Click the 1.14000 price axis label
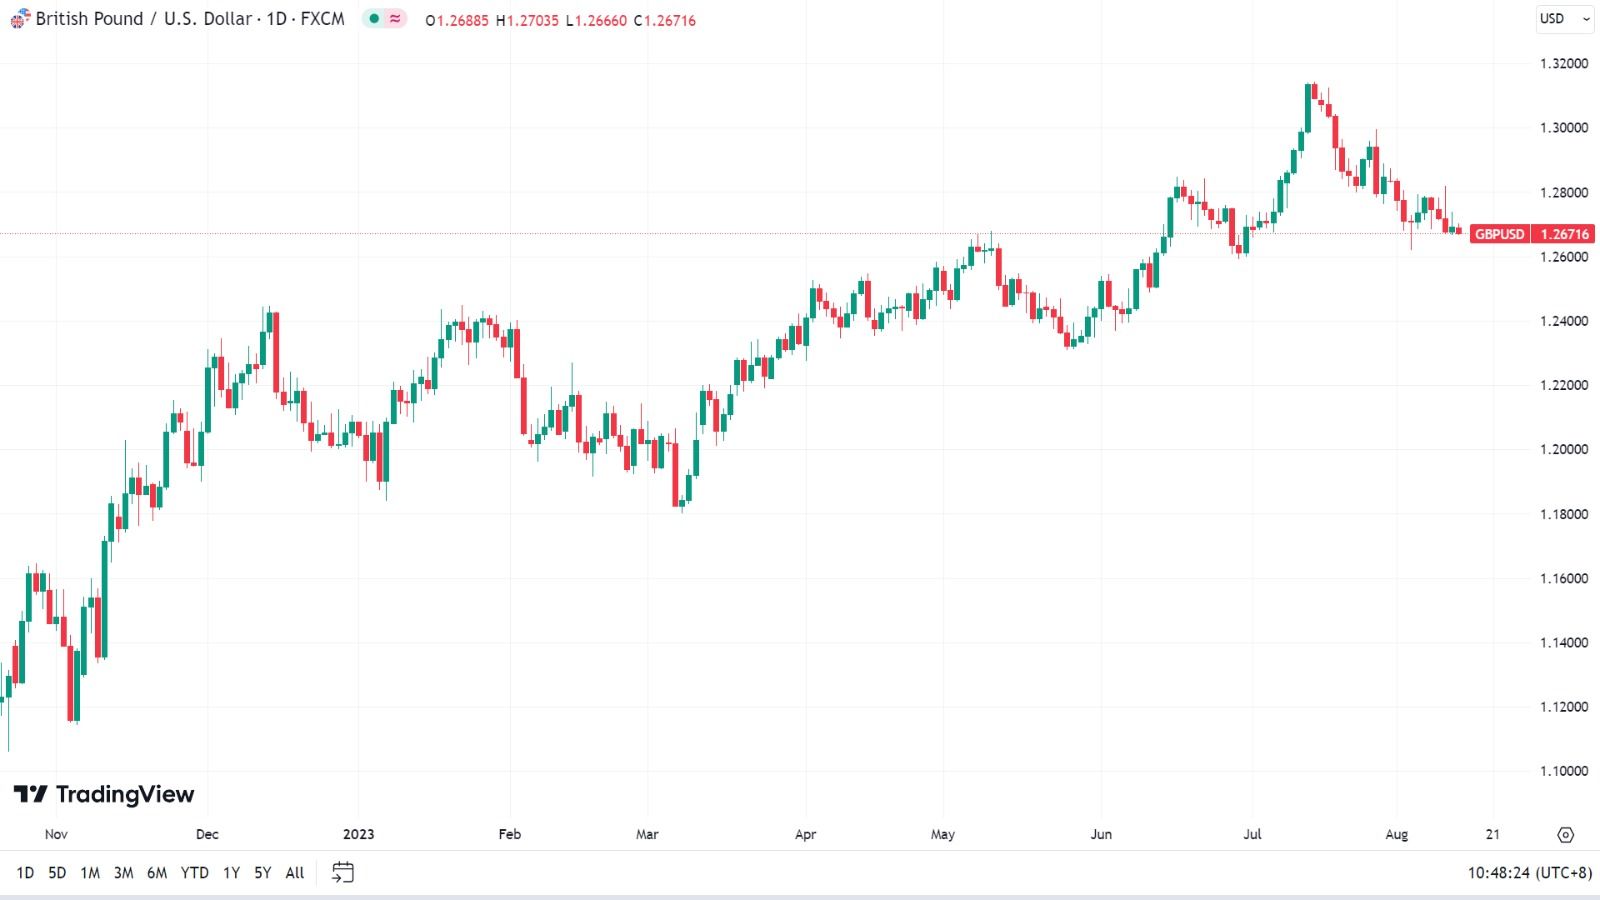This screenshot has width=1600, height=900. coord(1564,642)
